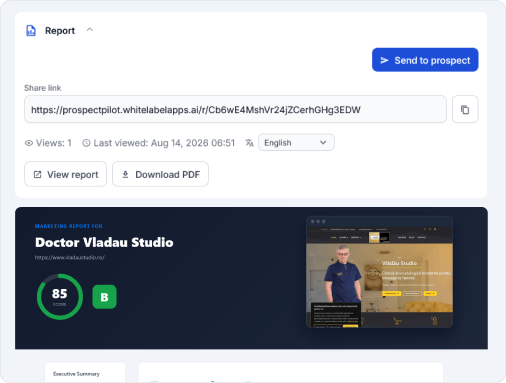Viewport: 506px width, 383px height.
Task: Click the Send to prospect button
Action: [x=425, y=60]
